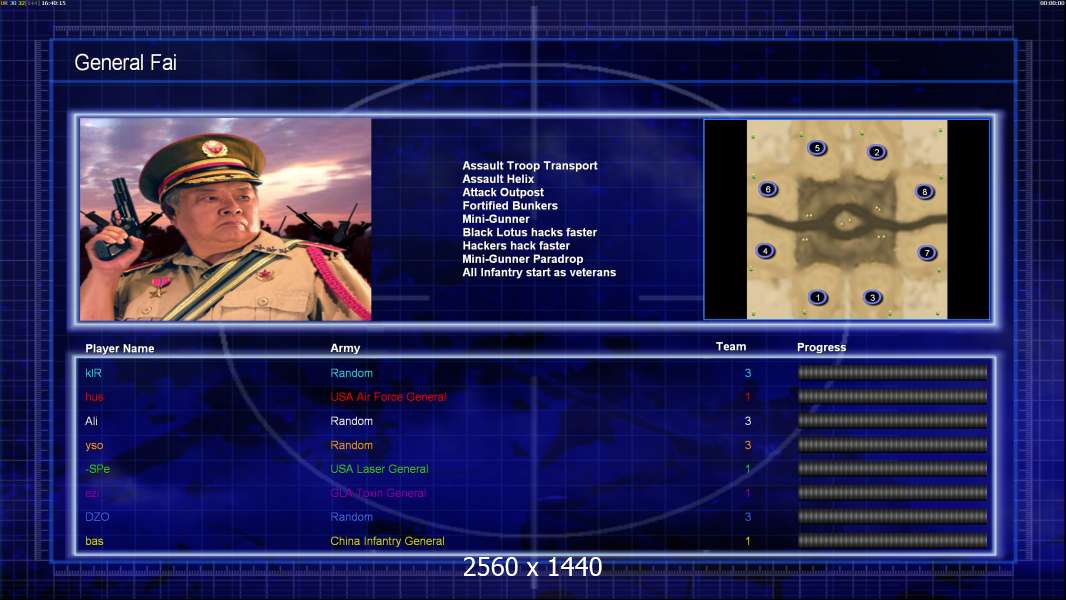Choose start position marker 7 on the map

pyautogui.click(x=927, y=253)
